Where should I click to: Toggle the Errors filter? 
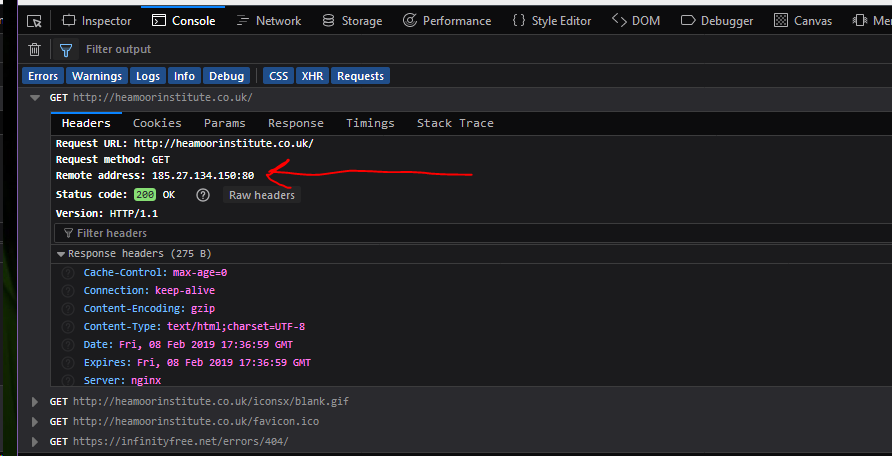[x=43, y=76]
